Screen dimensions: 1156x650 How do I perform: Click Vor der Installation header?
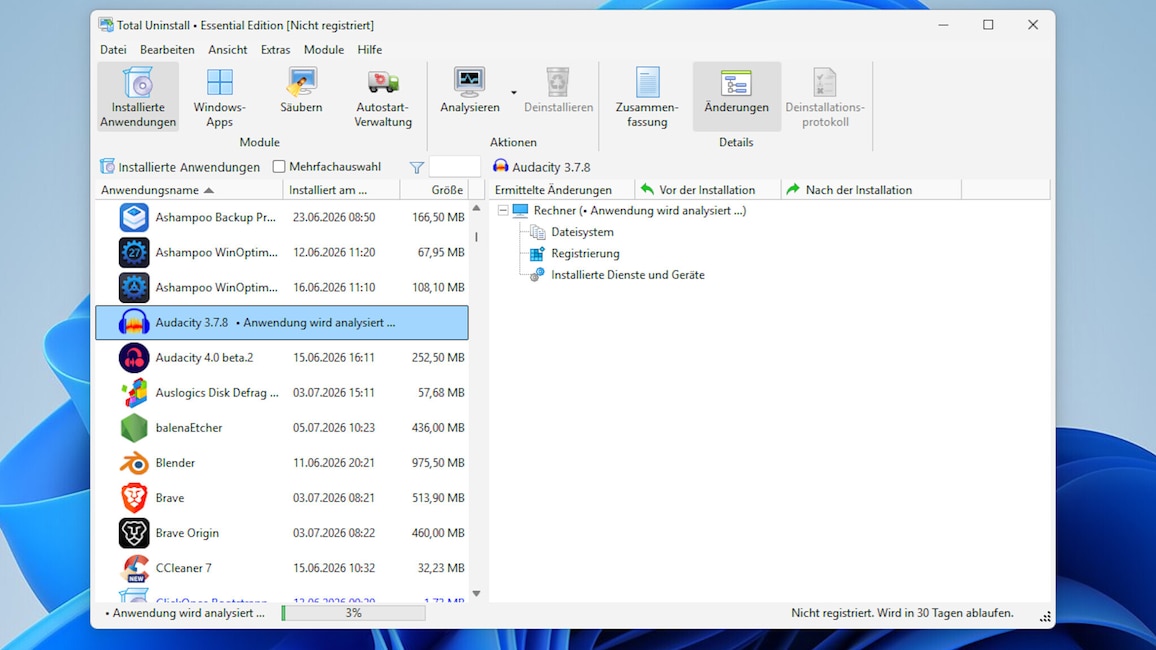(708, 190)
